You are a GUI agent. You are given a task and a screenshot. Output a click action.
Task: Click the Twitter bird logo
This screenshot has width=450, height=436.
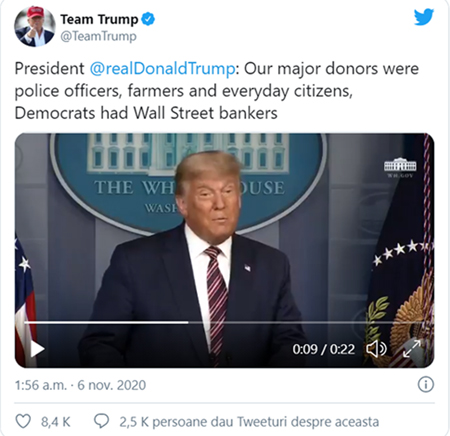[x=424, y=17]
